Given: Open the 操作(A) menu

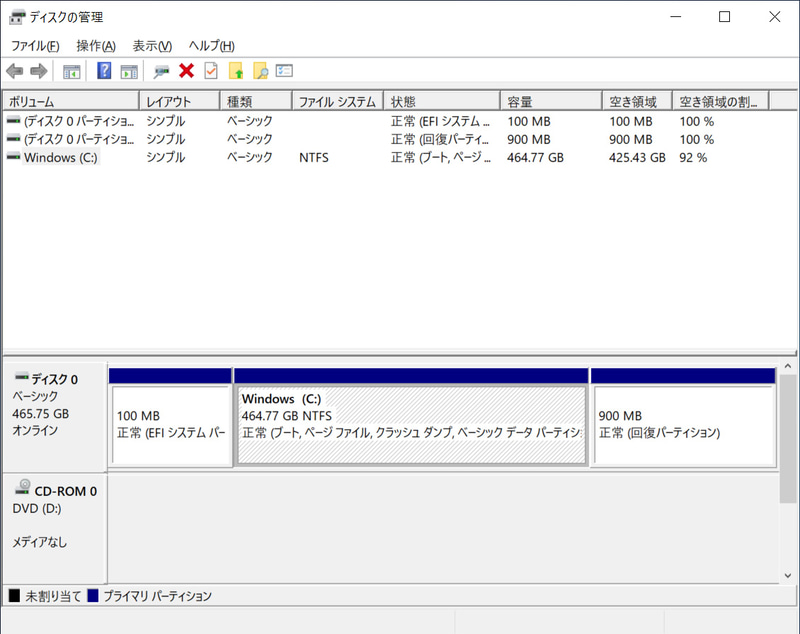Looking at the screenshot, I should point(96,46).
